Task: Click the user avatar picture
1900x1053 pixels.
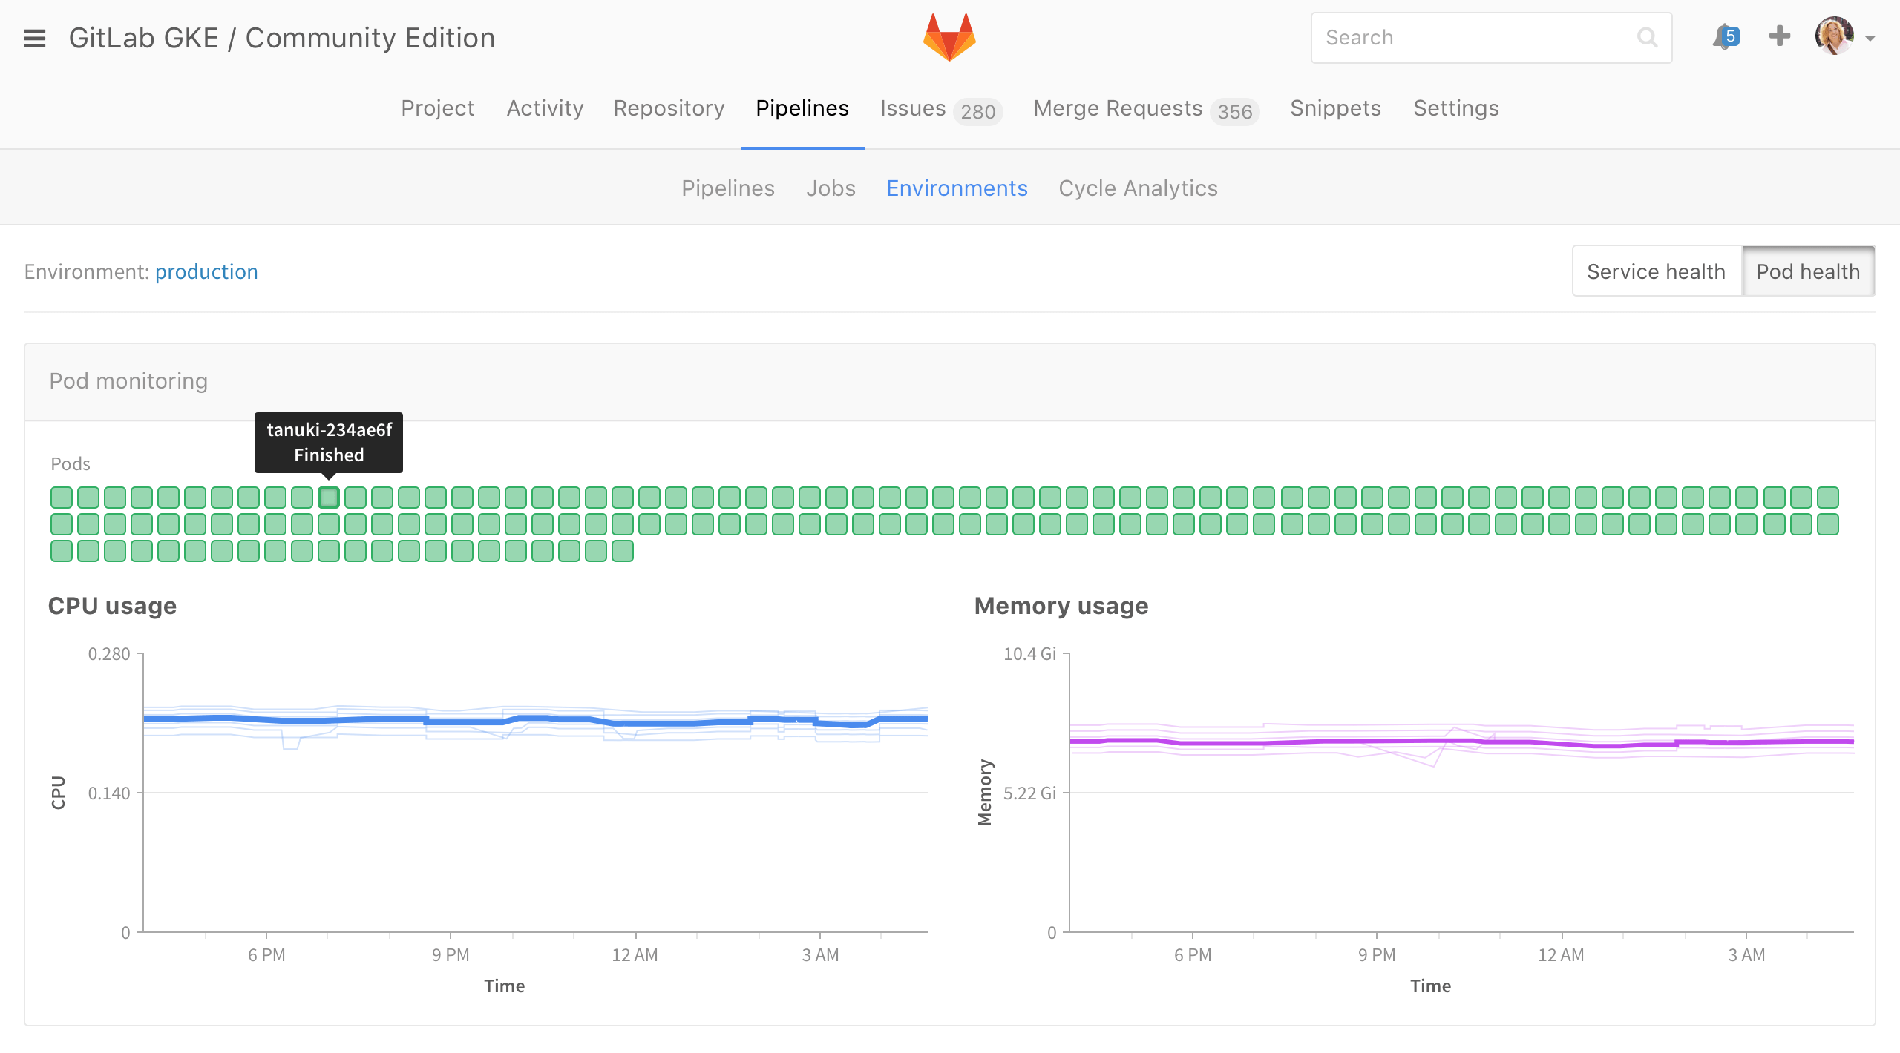Action: [x=1833, y=37]
